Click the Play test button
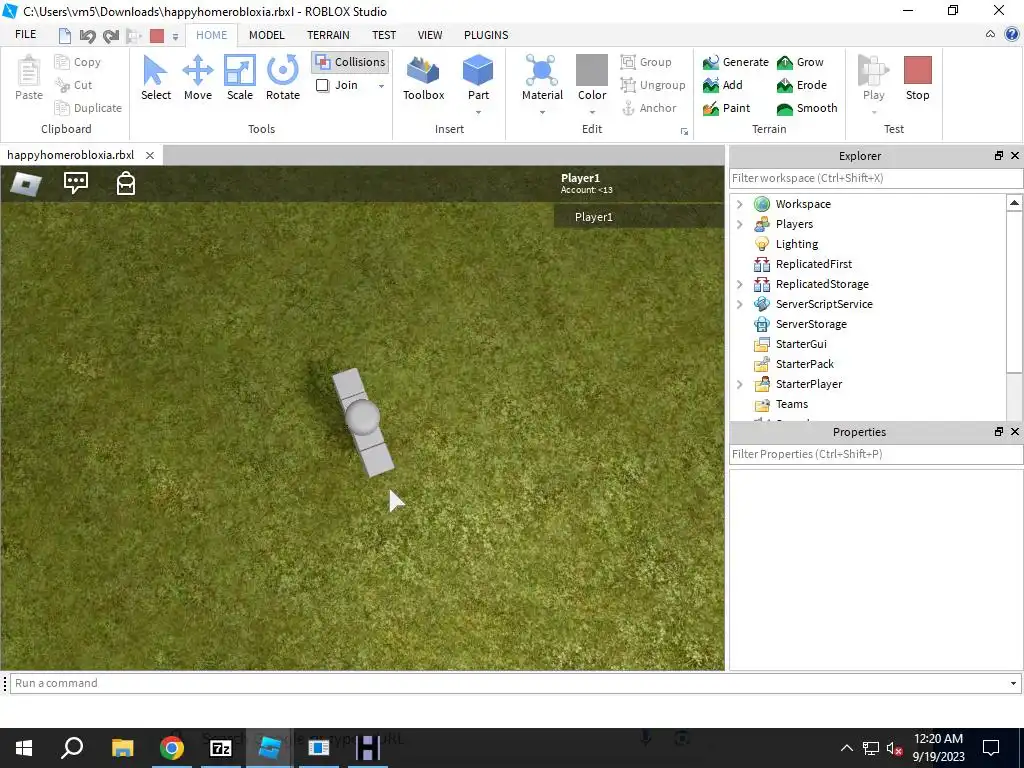The height and width of the screenshot is (768, 1024). [x=874, y=77]
